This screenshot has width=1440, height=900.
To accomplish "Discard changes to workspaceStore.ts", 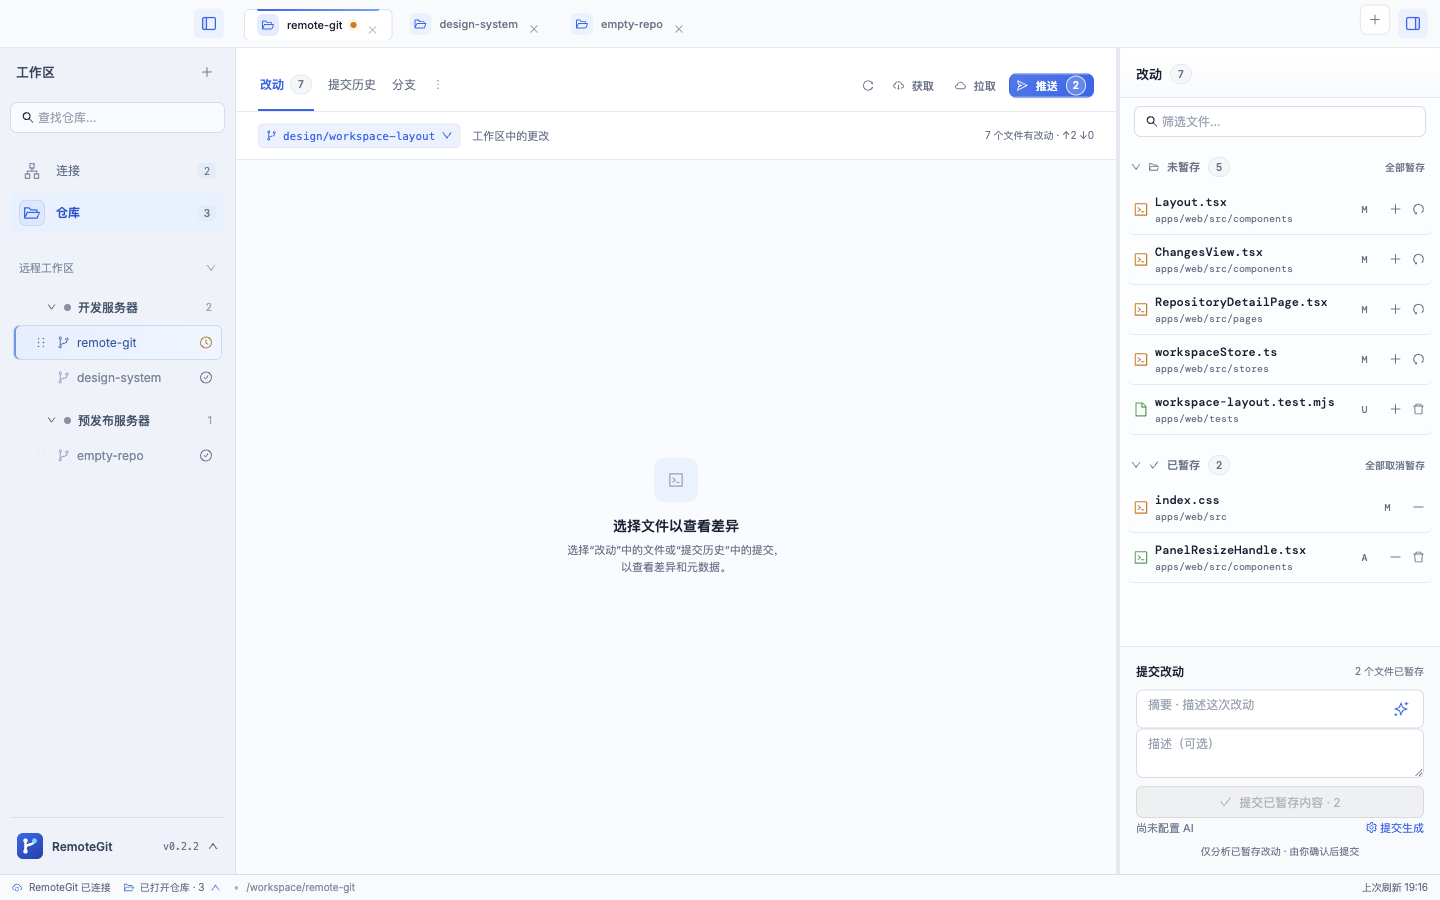I will coord(1418,359).
